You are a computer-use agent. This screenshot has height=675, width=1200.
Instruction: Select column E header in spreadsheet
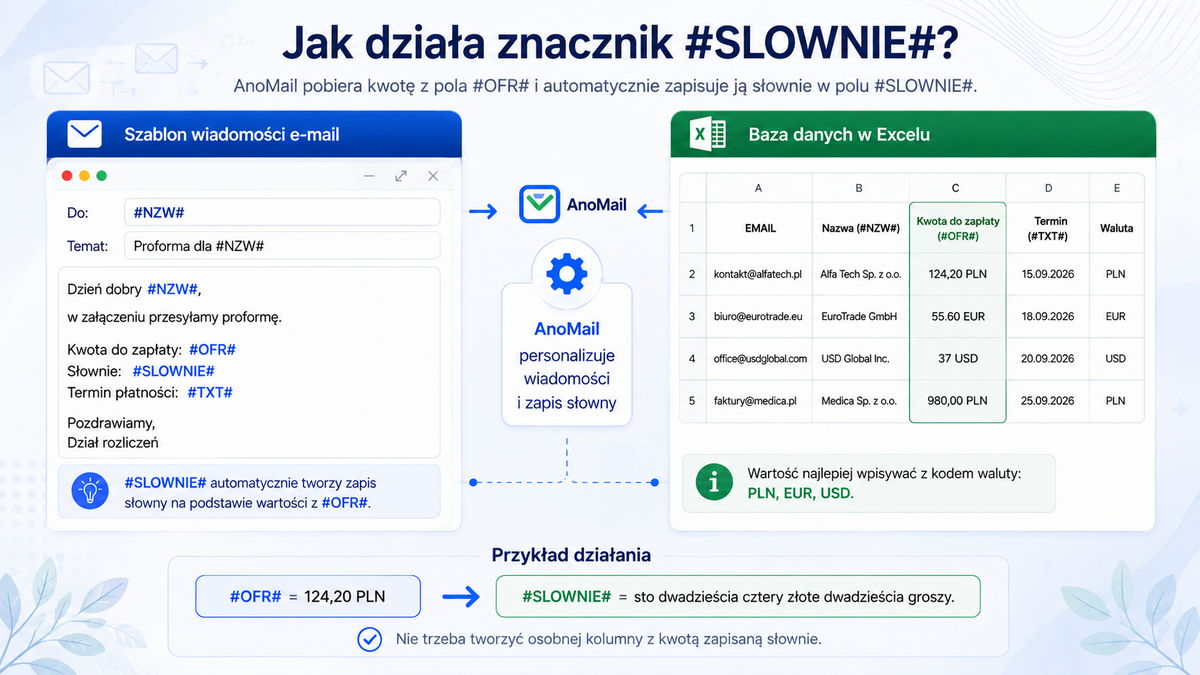pos(1116,188)
